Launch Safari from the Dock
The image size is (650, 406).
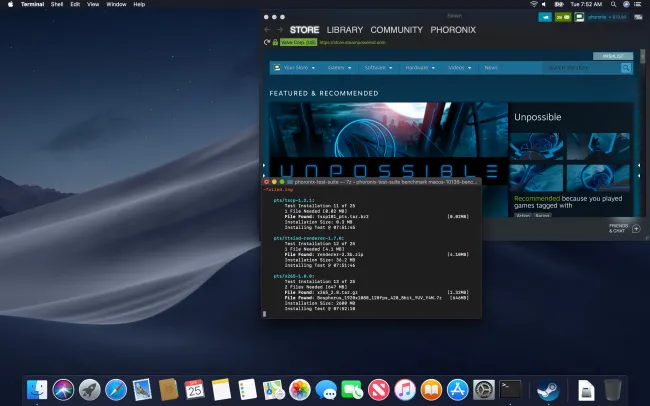[115, 389]
